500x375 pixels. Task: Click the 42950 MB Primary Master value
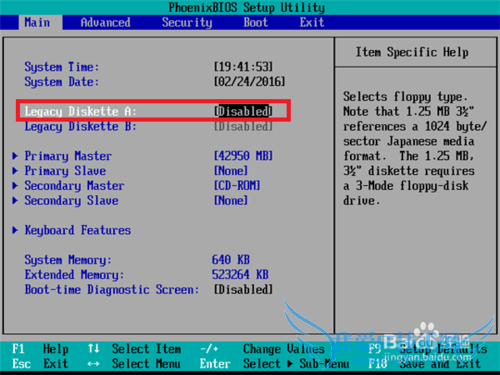pyautogui.click(x=243, y=156)
